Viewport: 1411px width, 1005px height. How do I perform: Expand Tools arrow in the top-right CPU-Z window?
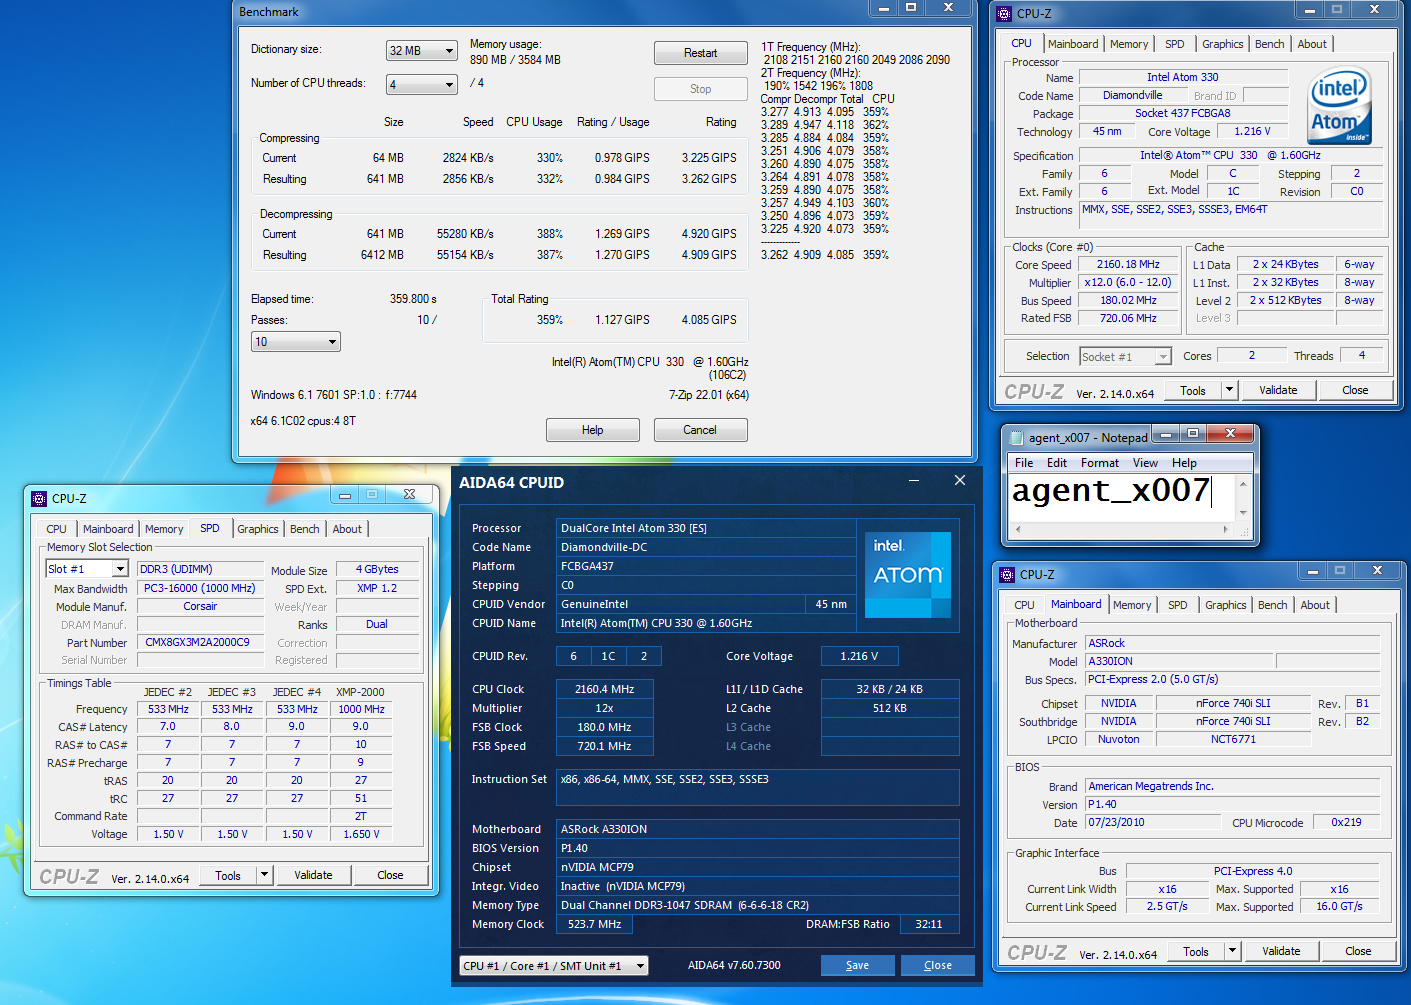point(1230,390)
